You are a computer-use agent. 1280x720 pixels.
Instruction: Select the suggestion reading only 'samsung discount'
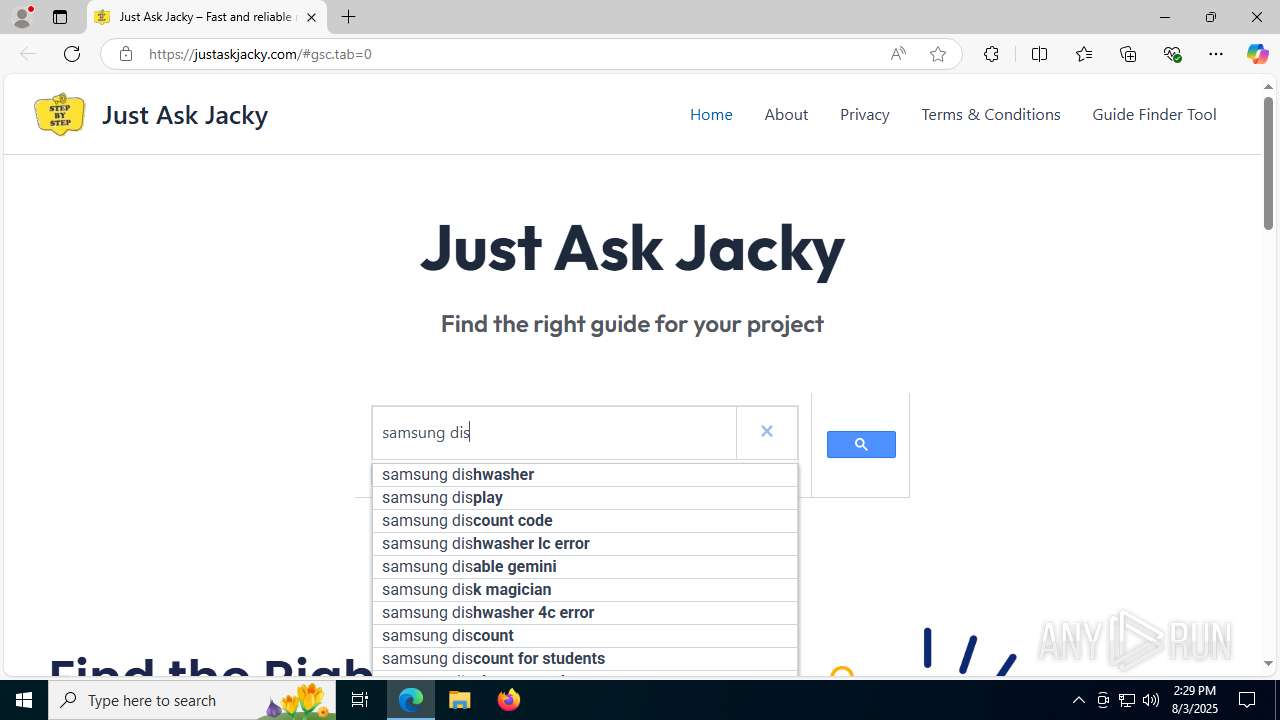point(585,635)
